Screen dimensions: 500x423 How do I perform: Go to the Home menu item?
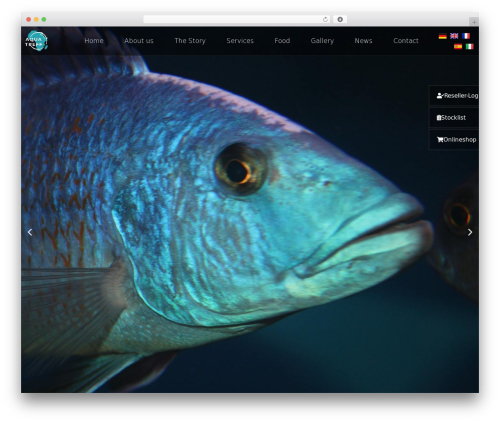pos(94,41)
